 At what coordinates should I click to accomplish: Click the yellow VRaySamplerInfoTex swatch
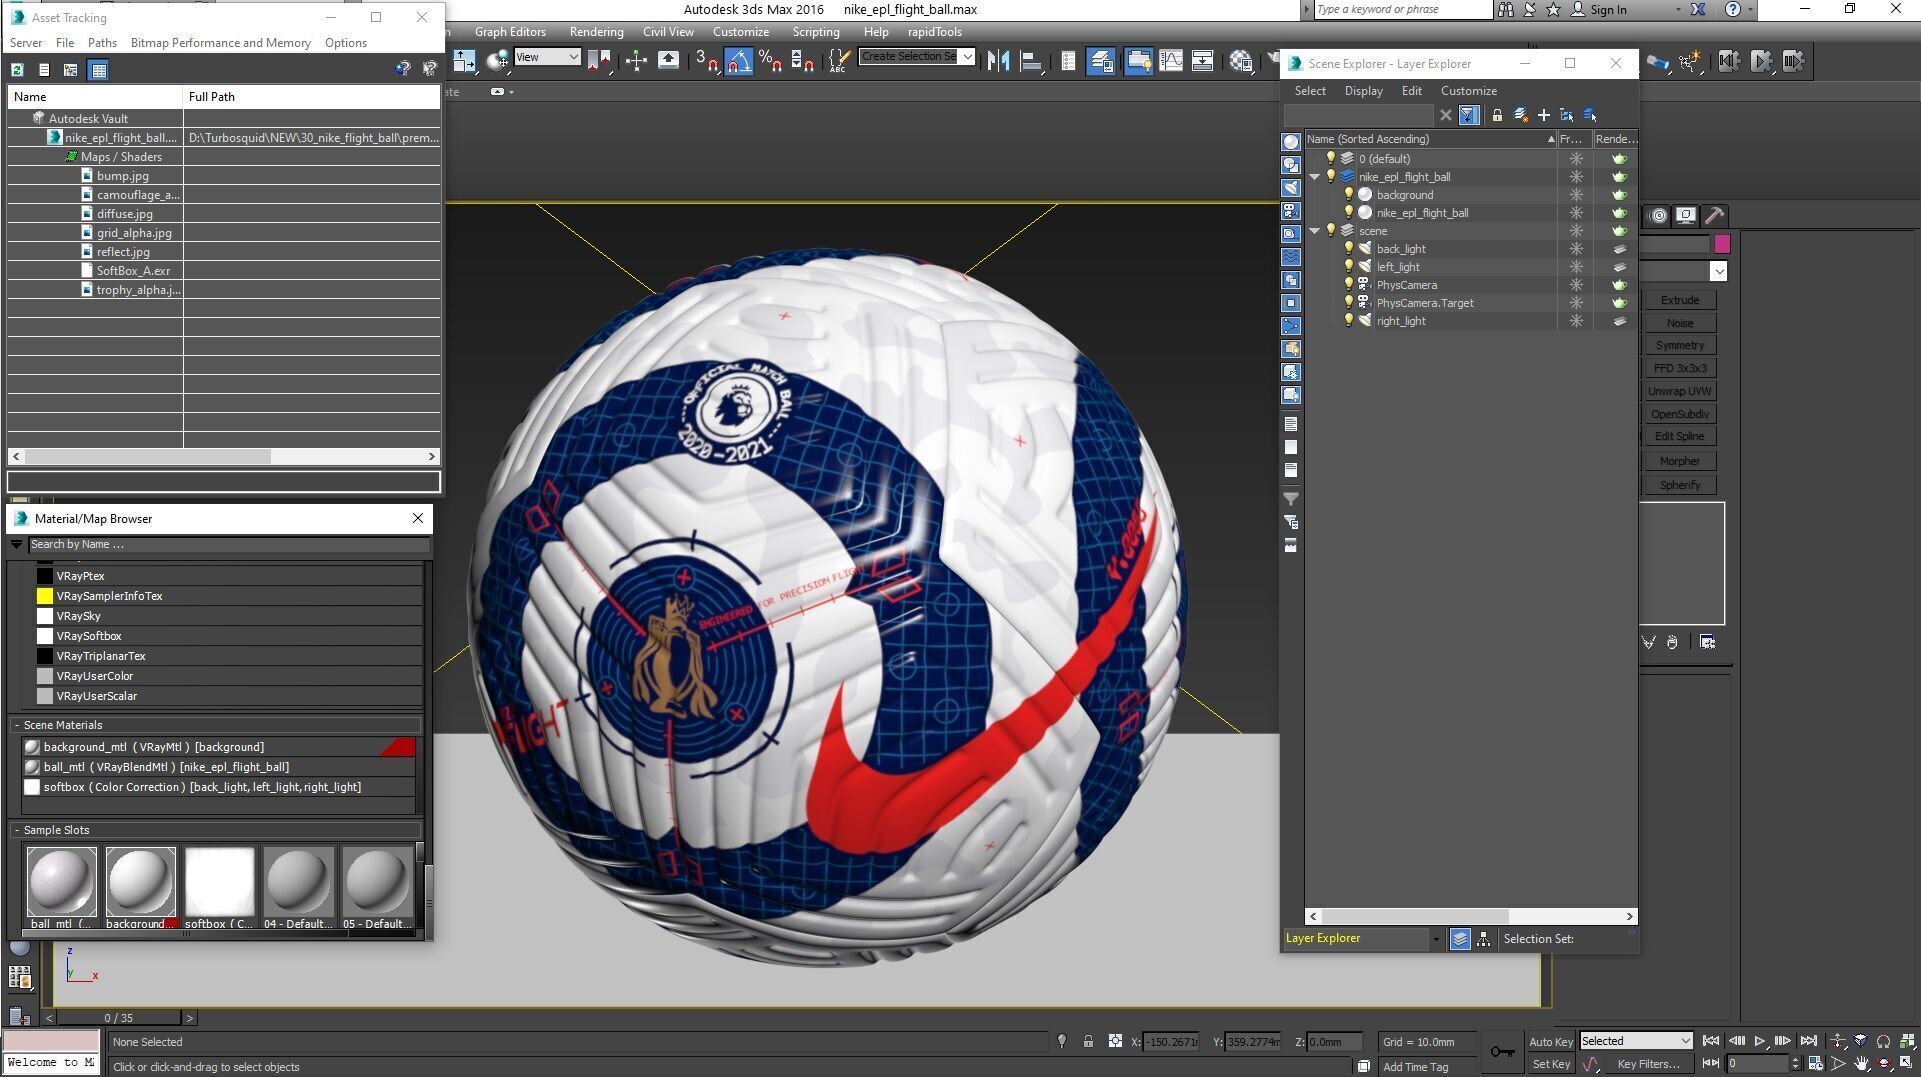point(45,596)
